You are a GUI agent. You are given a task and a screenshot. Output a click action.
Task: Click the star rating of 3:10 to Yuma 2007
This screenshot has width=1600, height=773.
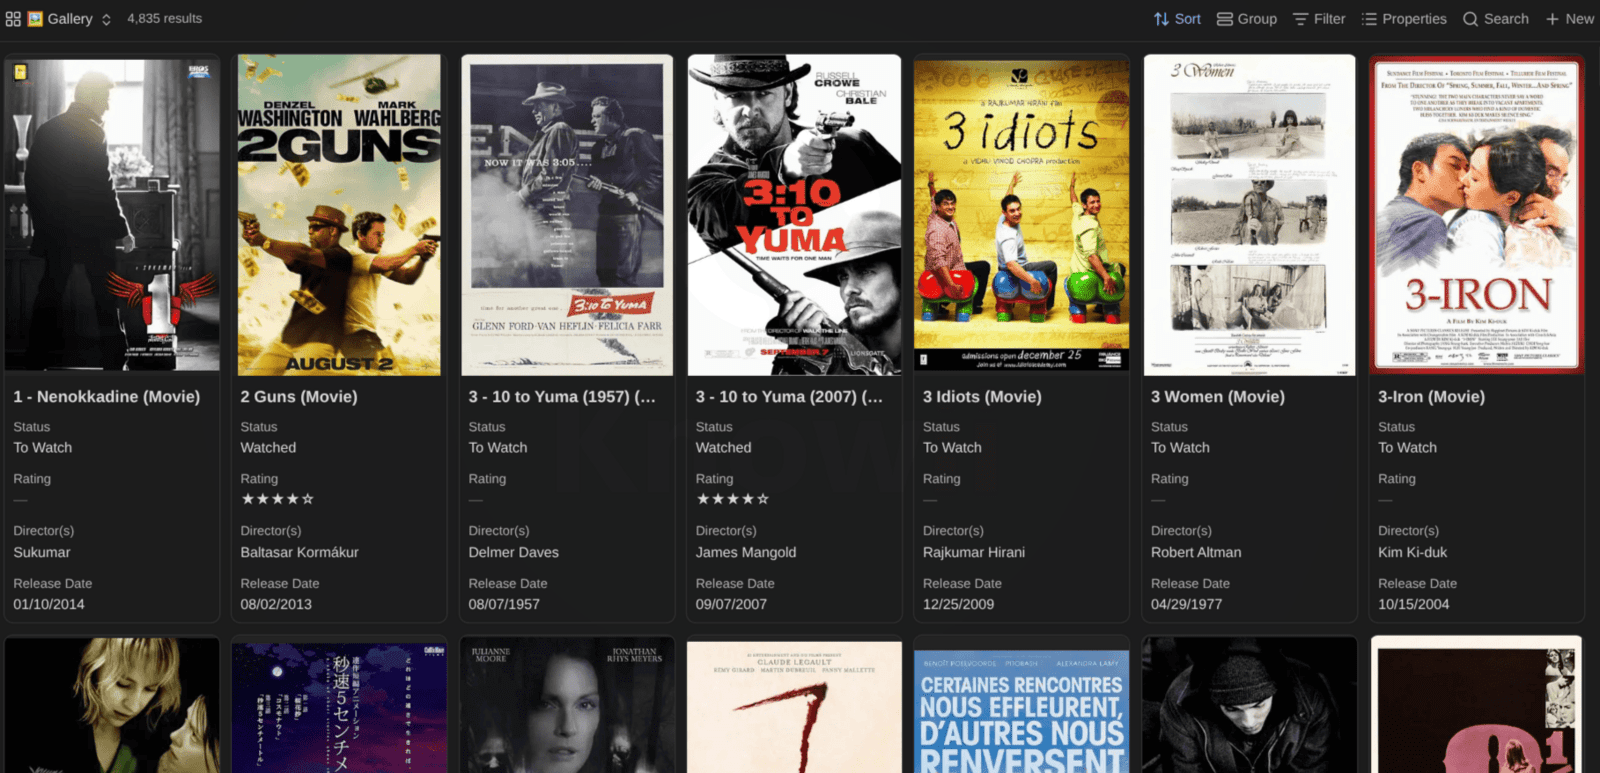pyautogui.click(x=733, y=499)
